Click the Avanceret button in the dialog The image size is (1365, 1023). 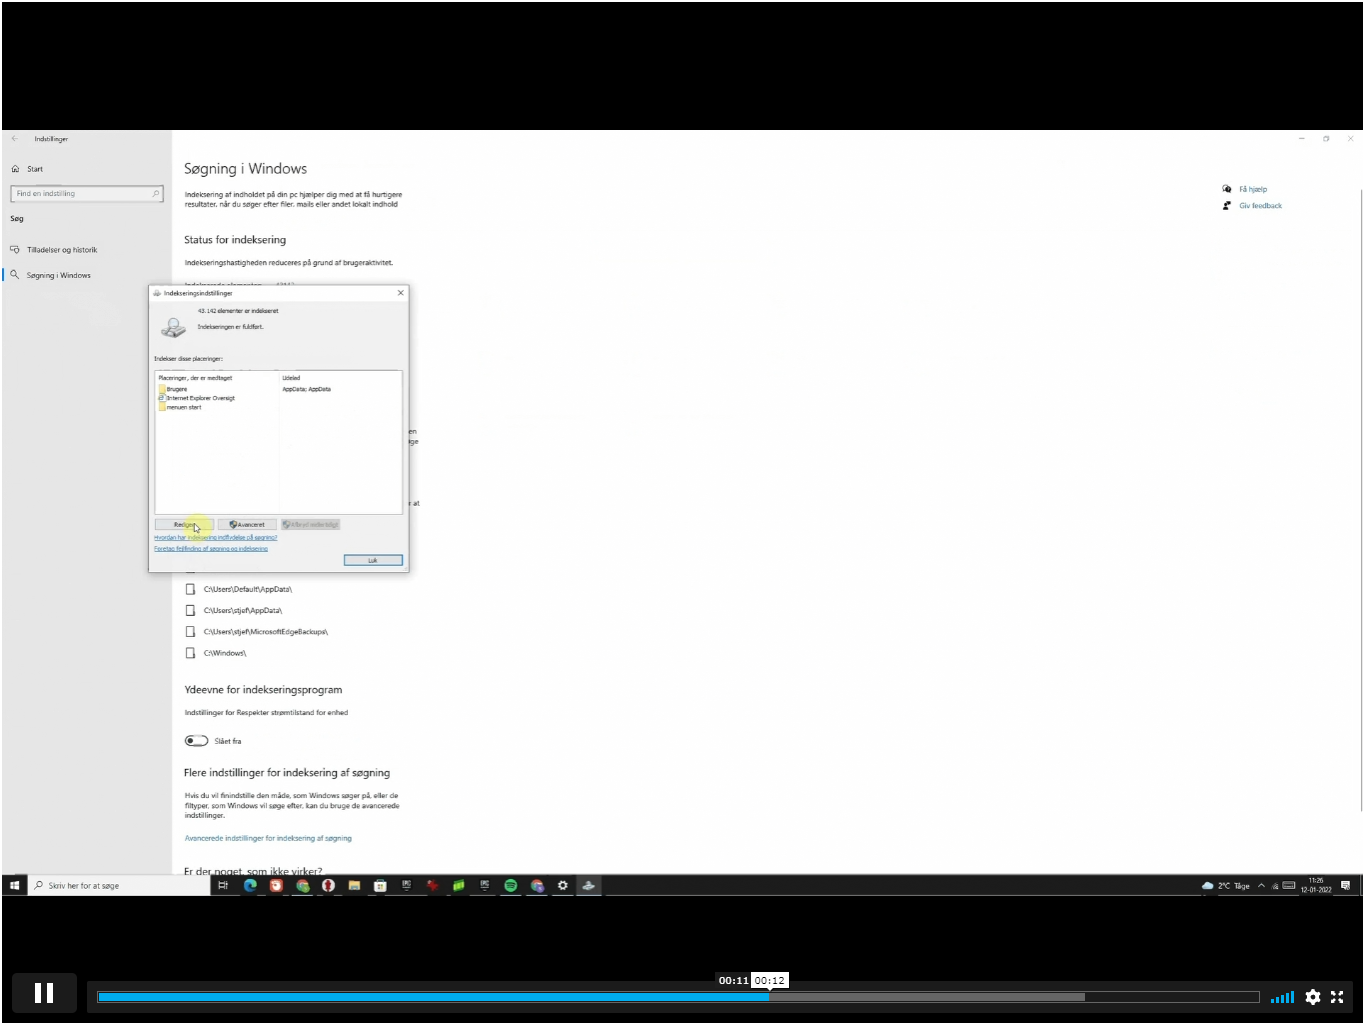point(247,524)
